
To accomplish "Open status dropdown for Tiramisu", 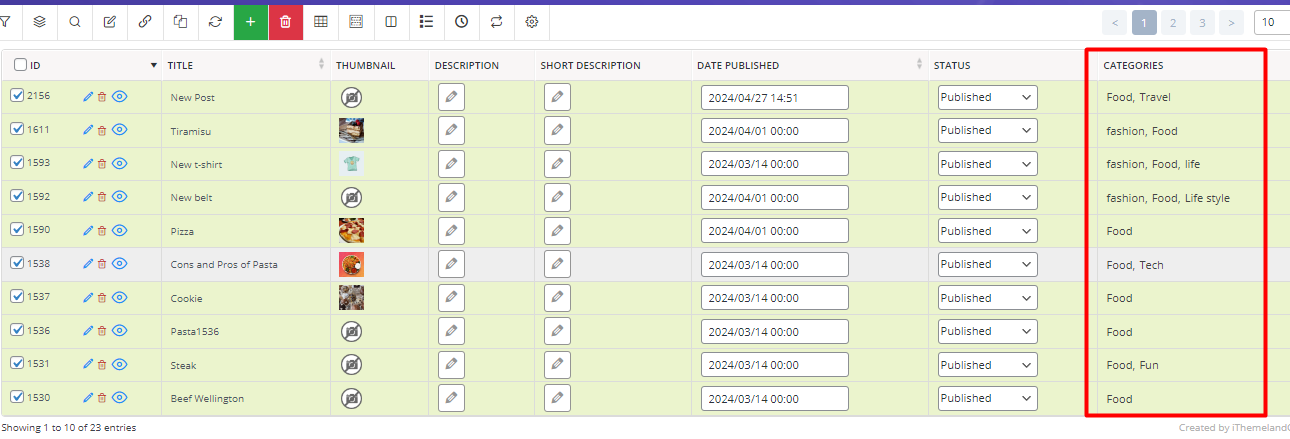I will 987,130.
